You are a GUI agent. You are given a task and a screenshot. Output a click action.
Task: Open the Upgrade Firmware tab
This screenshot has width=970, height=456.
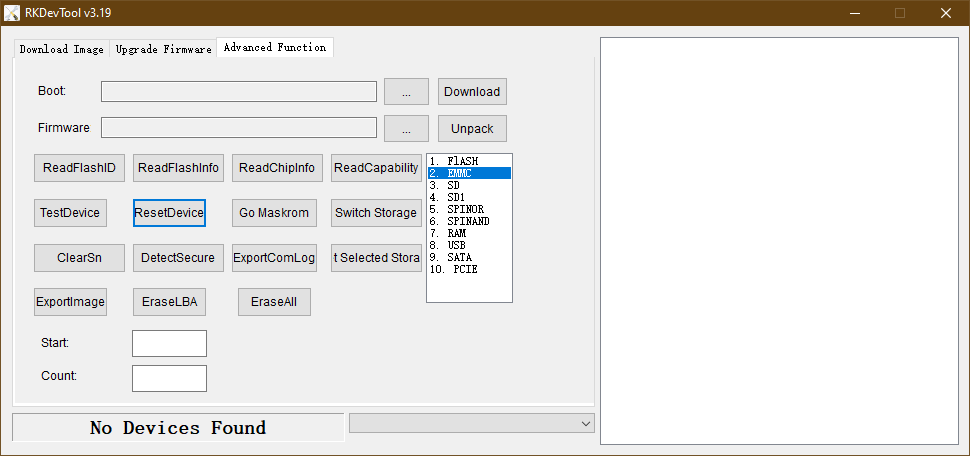(x=163, y=49)
